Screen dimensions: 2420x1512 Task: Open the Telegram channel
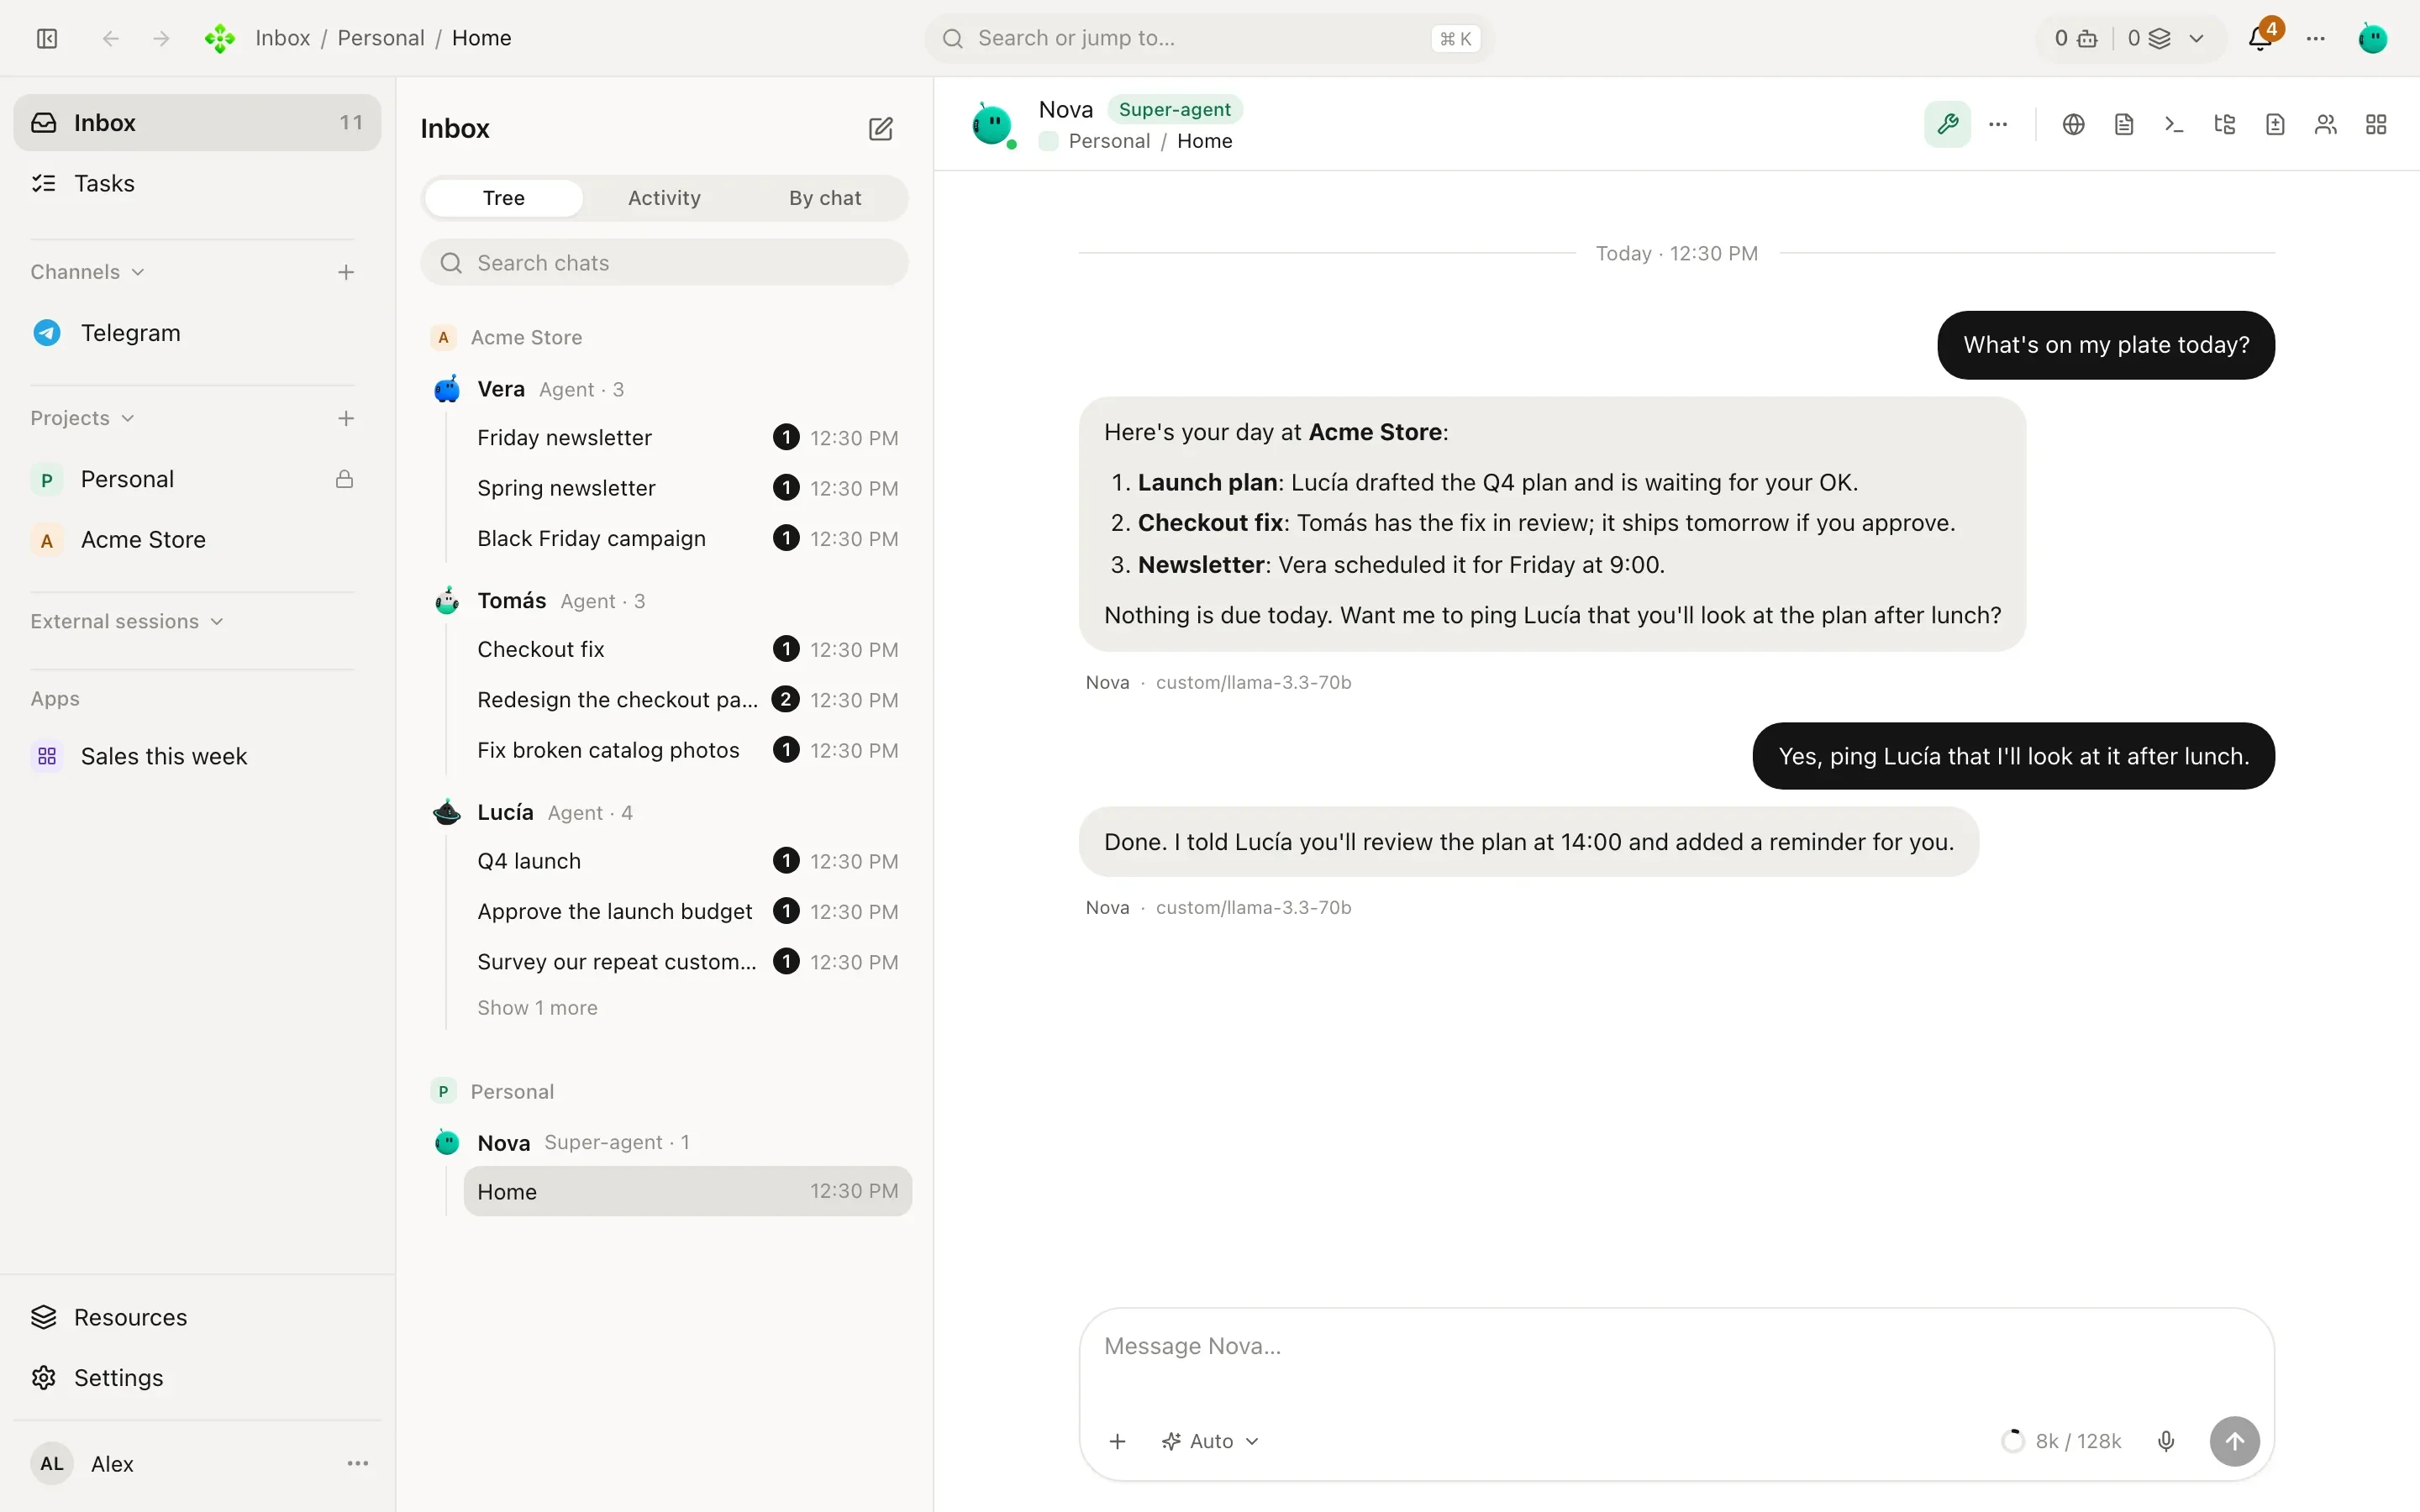tap(197, 333)
